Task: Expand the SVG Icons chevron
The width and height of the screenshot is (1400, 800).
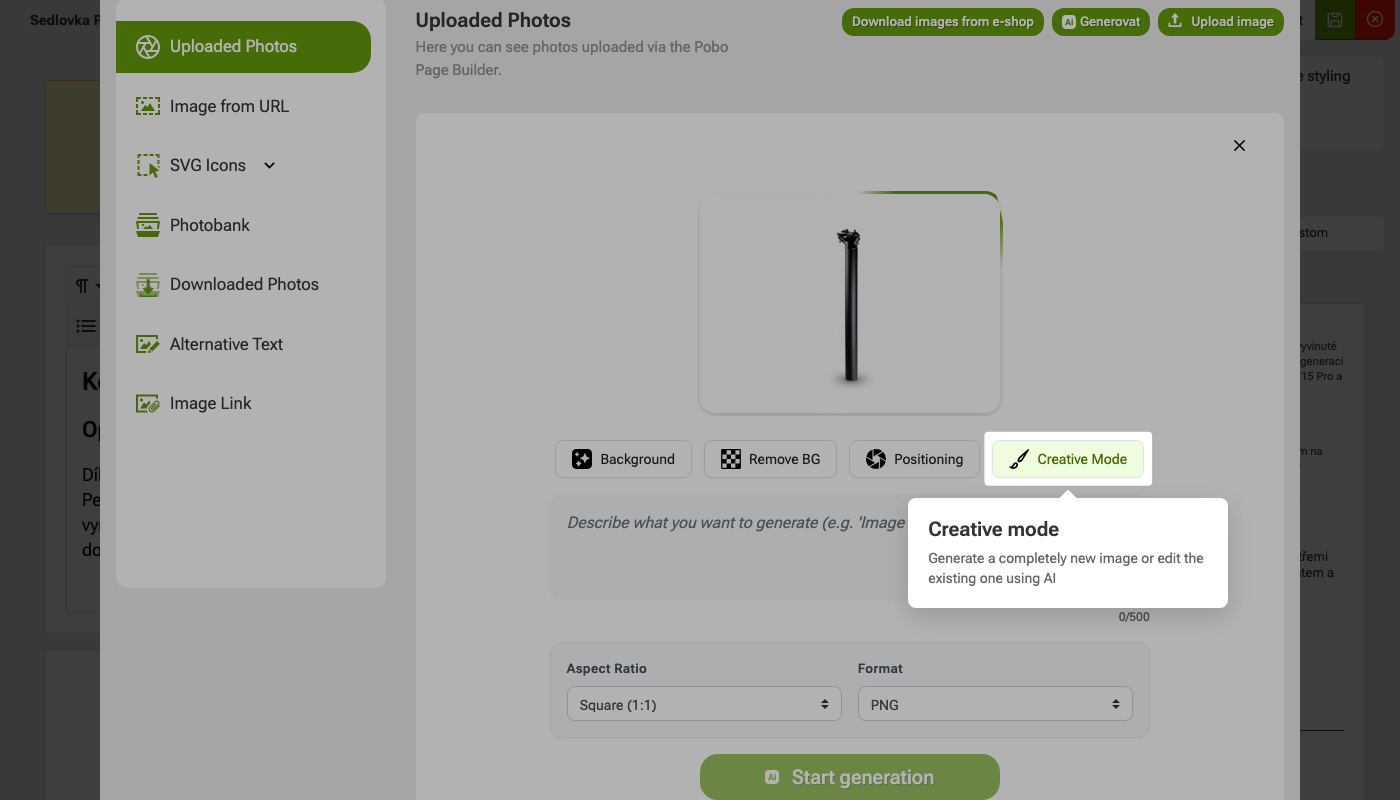Action: [269, 166]
